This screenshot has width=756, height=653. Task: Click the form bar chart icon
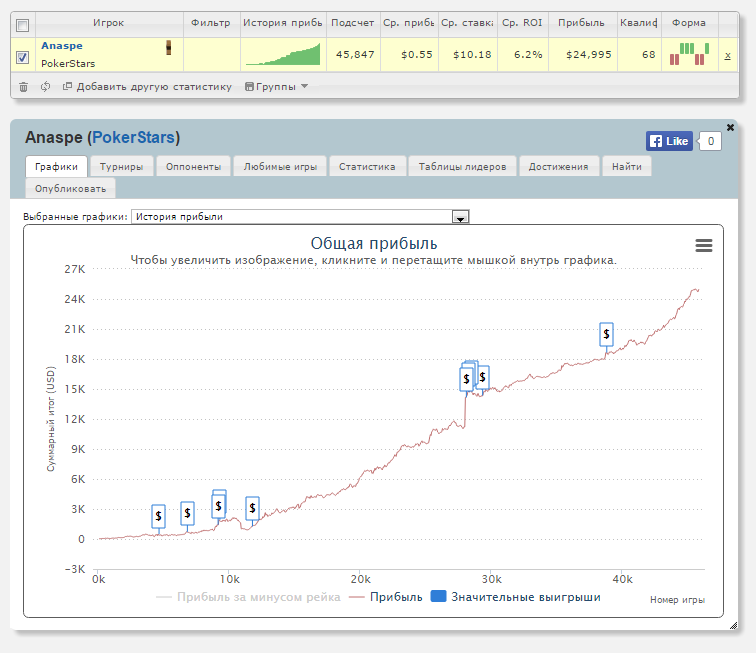click(689, 54)
